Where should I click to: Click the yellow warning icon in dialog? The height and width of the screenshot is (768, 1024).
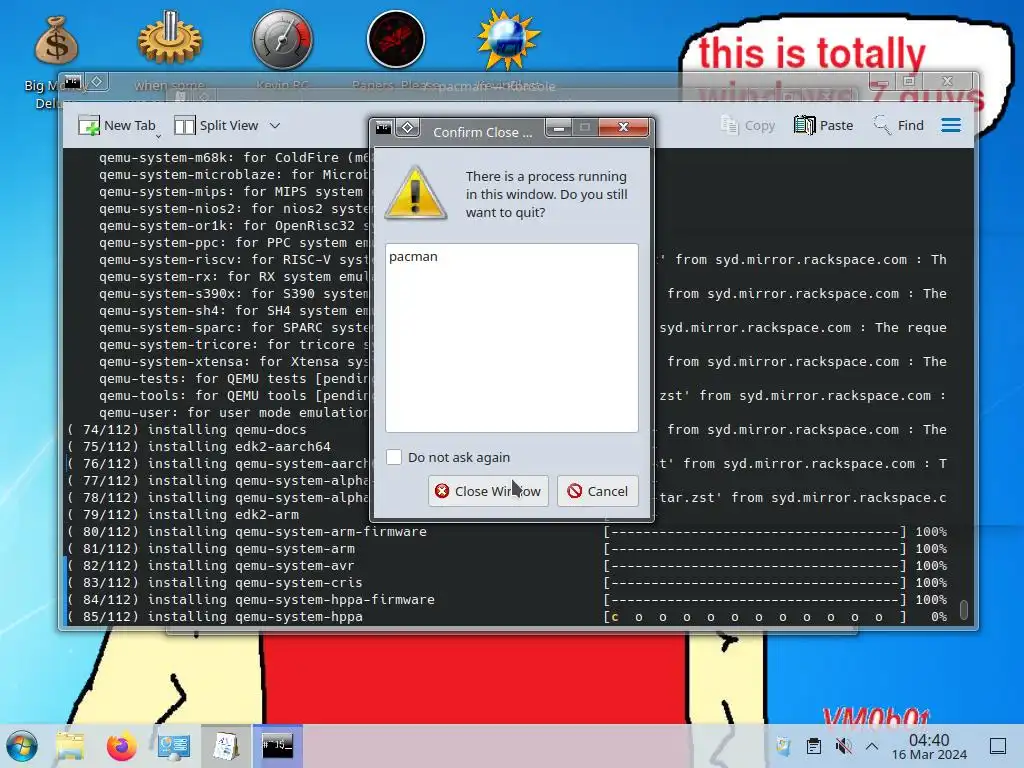415,194
